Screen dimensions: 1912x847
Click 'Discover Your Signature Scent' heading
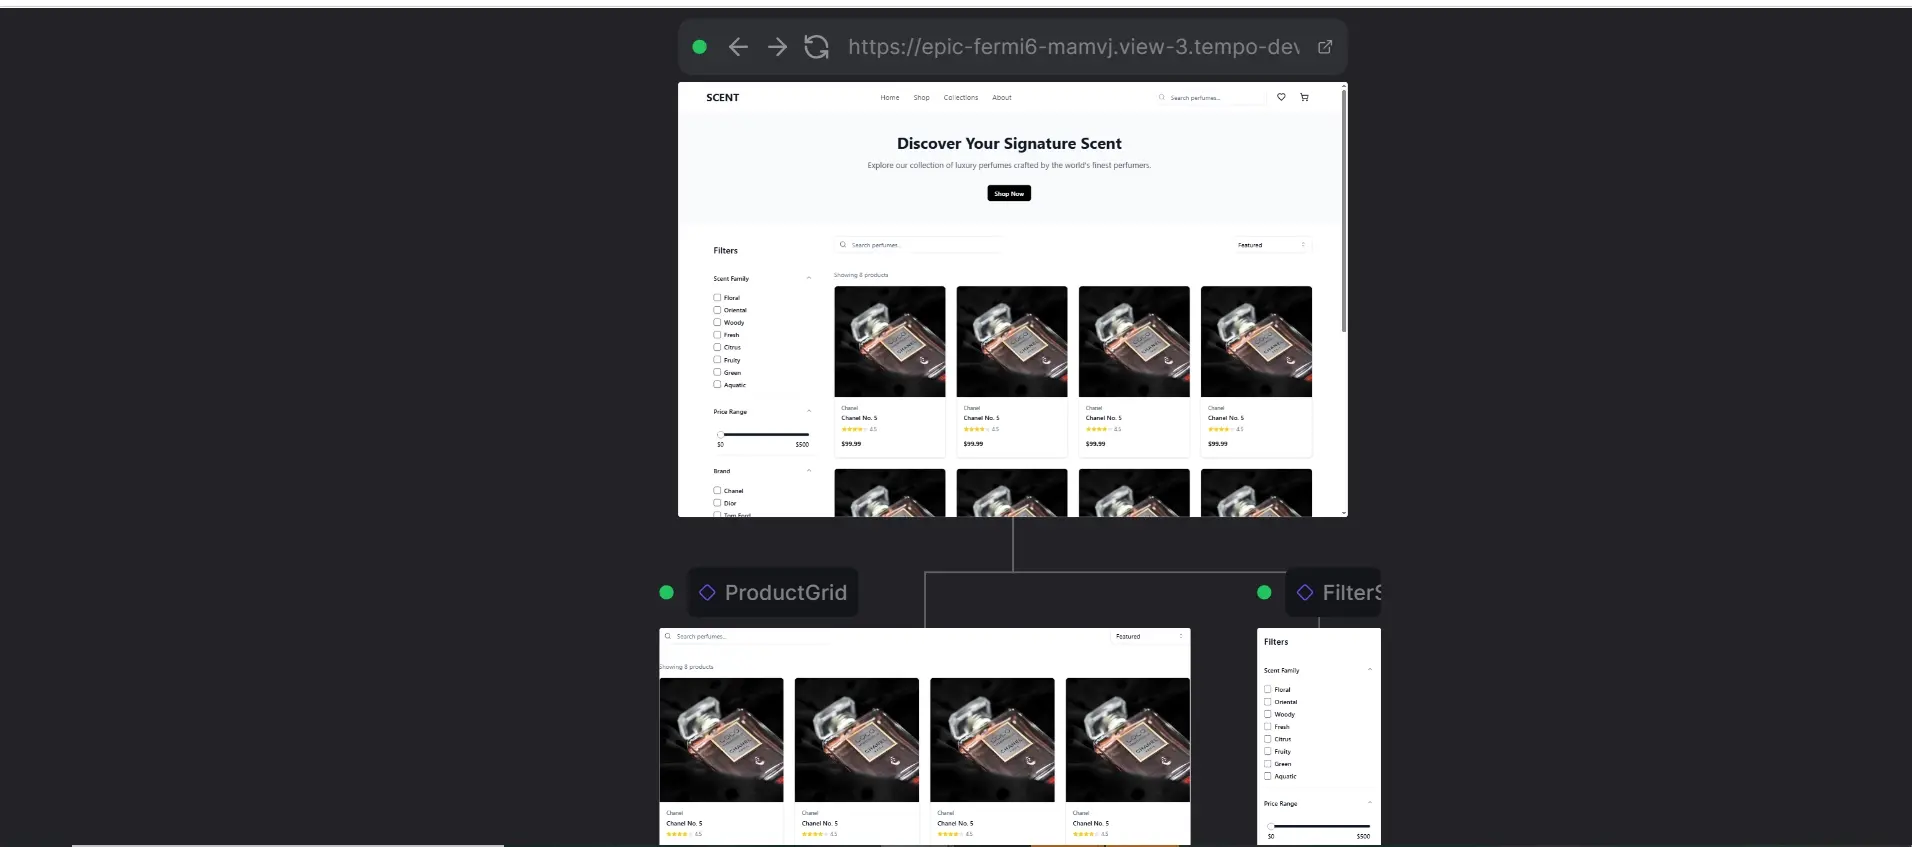(1009, 144)
